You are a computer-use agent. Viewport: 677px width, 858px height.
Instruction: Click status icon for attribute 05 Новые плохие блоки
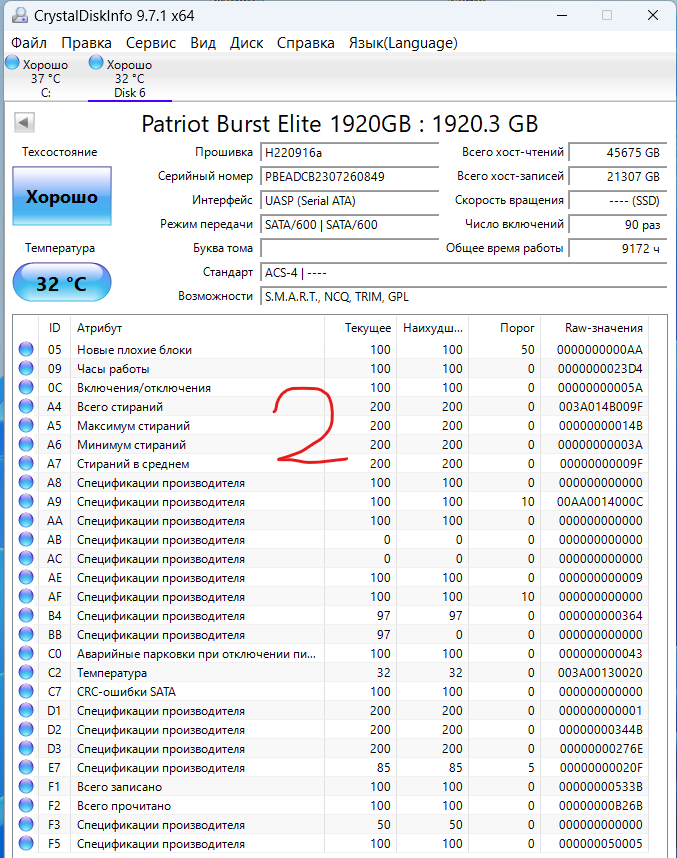point(26,349)
